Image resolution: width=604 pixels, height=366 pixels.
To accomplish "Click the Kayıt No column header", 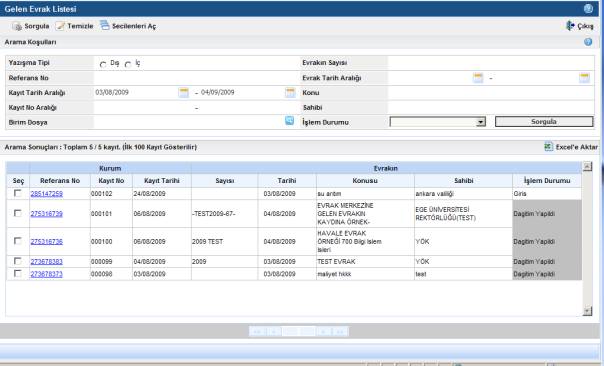I will click(x=111, y=181).
